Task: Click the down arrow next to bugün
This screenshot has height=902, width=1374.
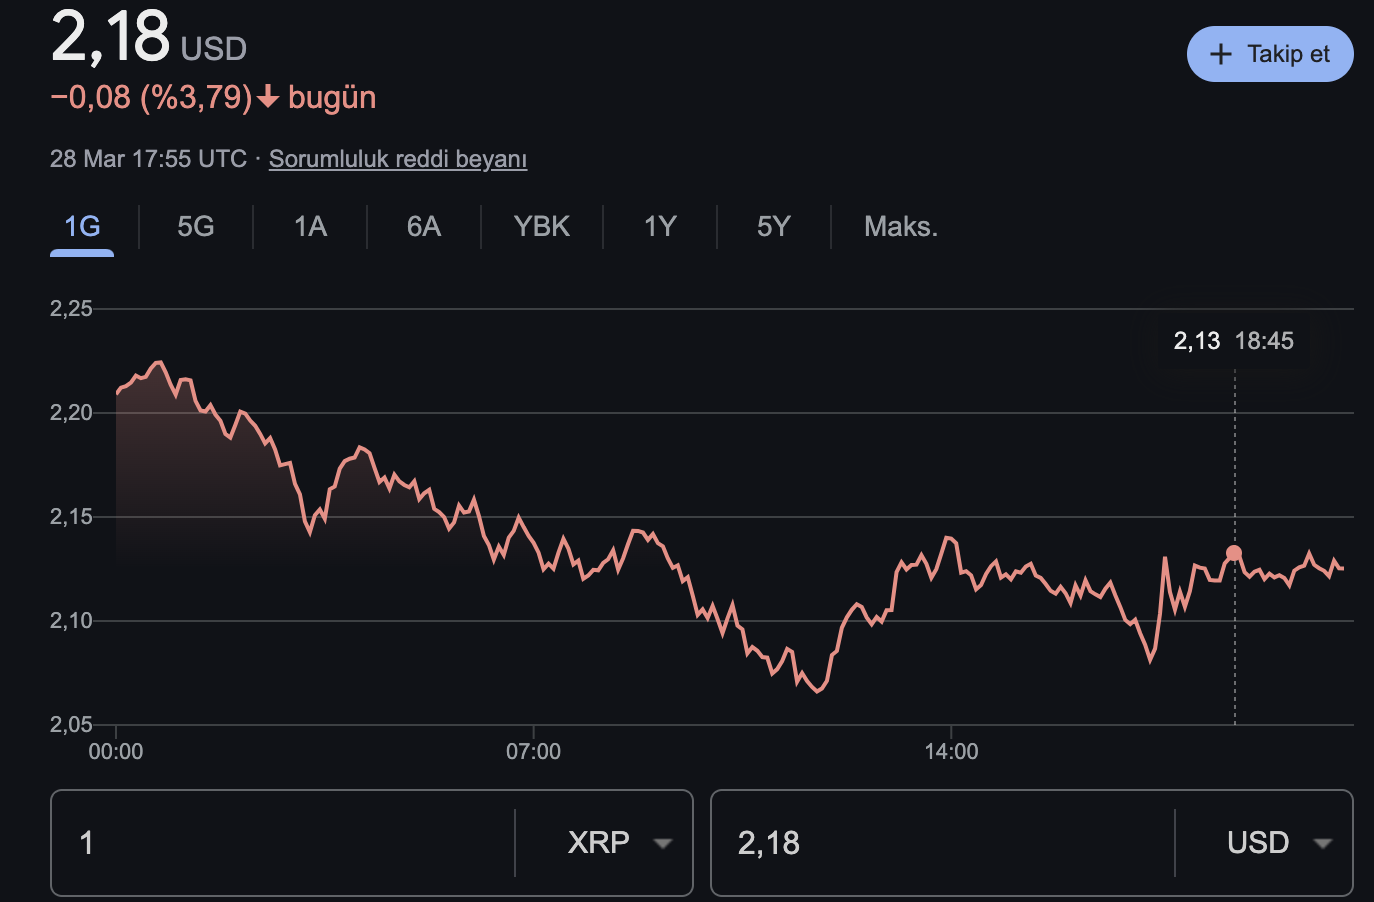Action: pyautogui.click(x=268, y=97)
